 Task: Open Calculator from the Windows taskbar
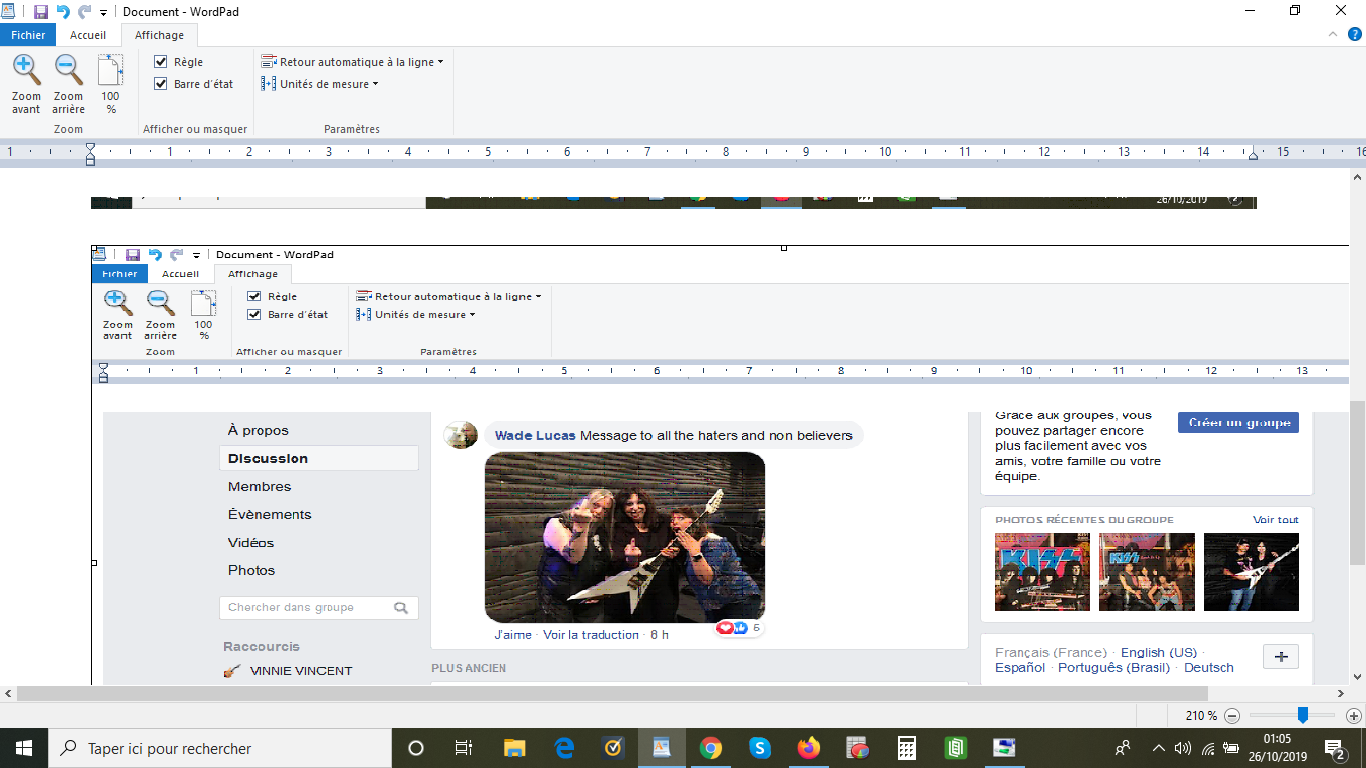coord(907,748)
